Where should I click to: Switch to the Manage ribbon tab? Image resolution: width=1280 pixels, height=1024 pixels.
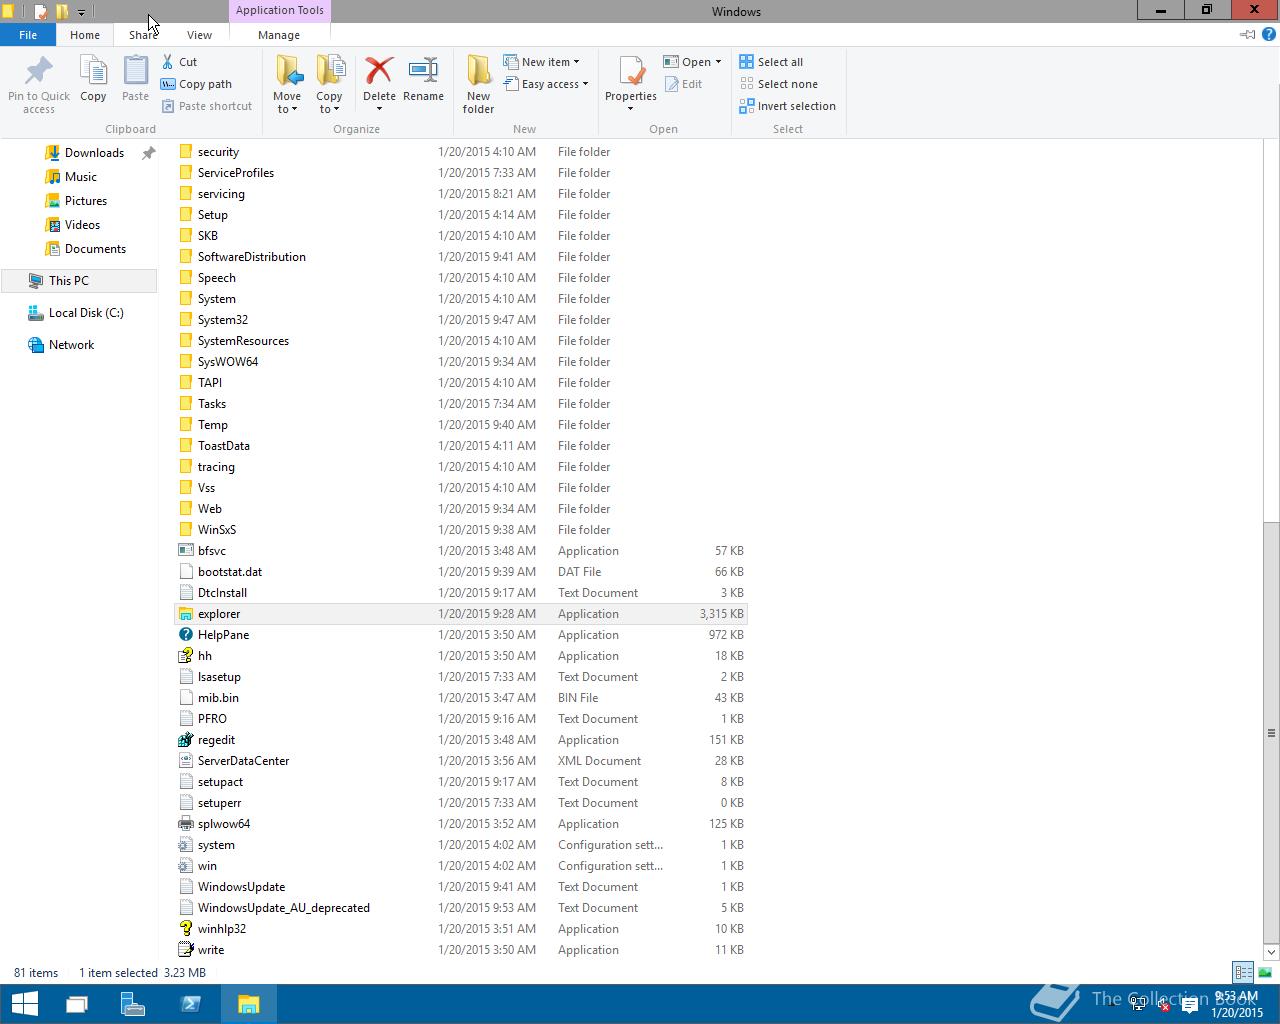[279, 34]
